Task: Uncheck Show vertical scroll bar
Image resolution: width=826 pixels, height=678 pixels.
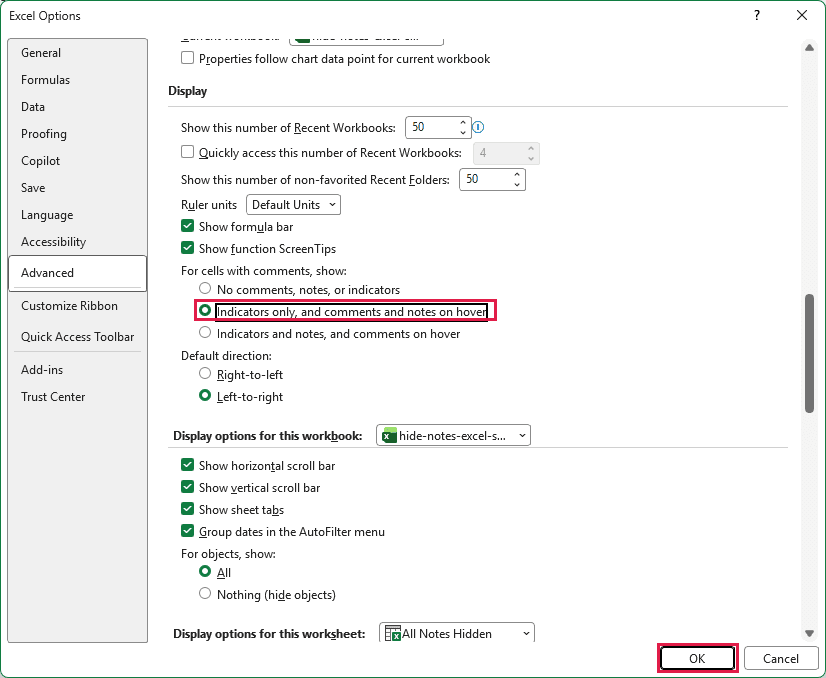Action: (188, 487)
